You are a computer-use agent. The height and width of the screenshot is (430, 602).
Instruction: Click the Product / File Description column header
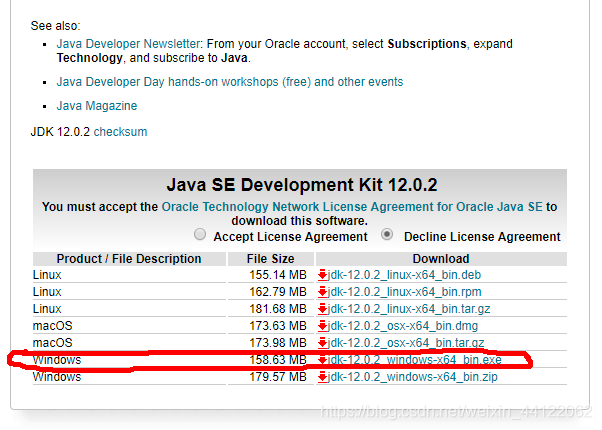(129, 259)
